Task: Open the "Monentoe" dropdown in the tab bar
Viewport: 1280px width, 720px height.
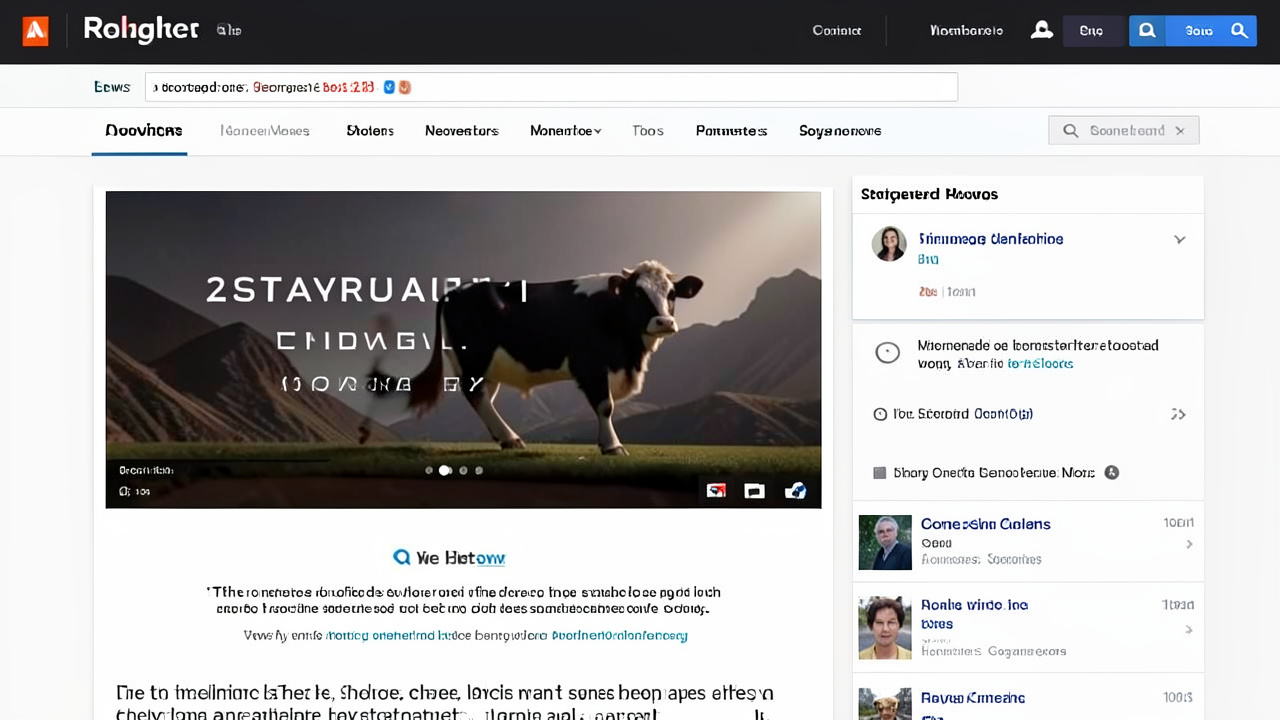Action: point(566,131)
